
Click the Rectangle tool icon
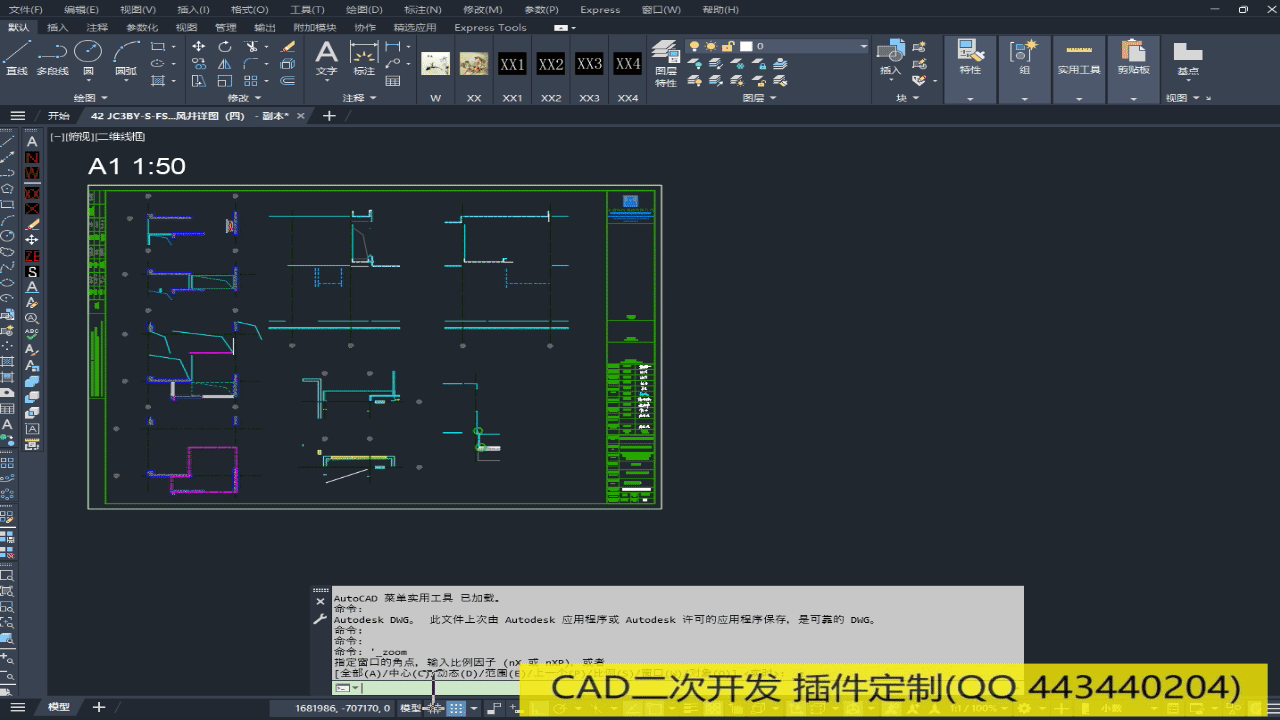(x=157, y=46)
